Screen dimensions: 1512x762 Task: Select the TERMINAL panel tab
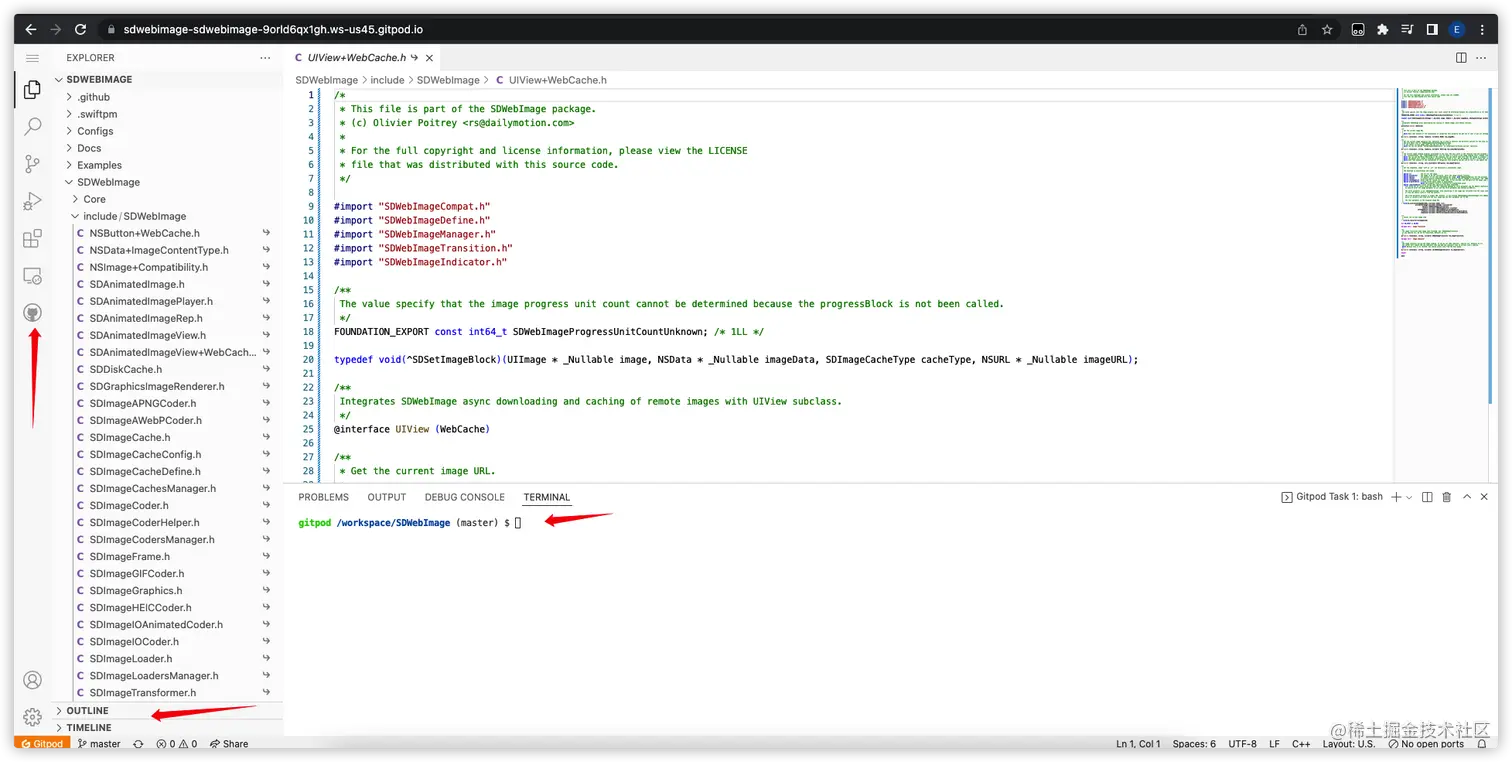pyautogui.click(x=547, y=497)
